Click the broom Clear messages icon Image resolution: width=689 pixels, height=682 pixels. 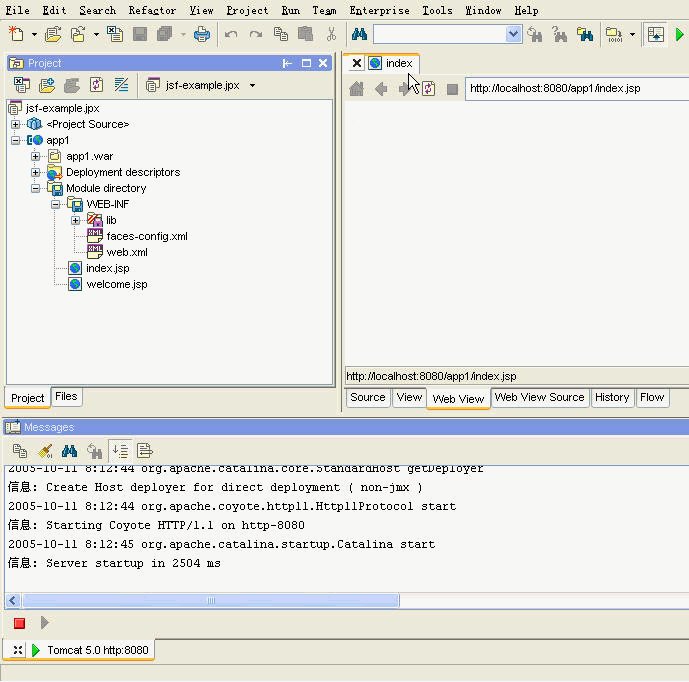(45, 451)
